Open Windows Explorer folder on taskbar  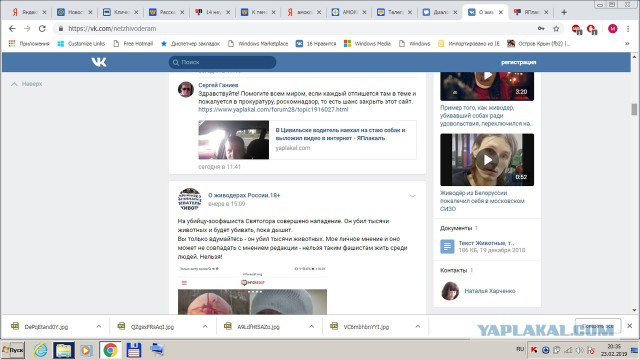[x=64, y=350]
